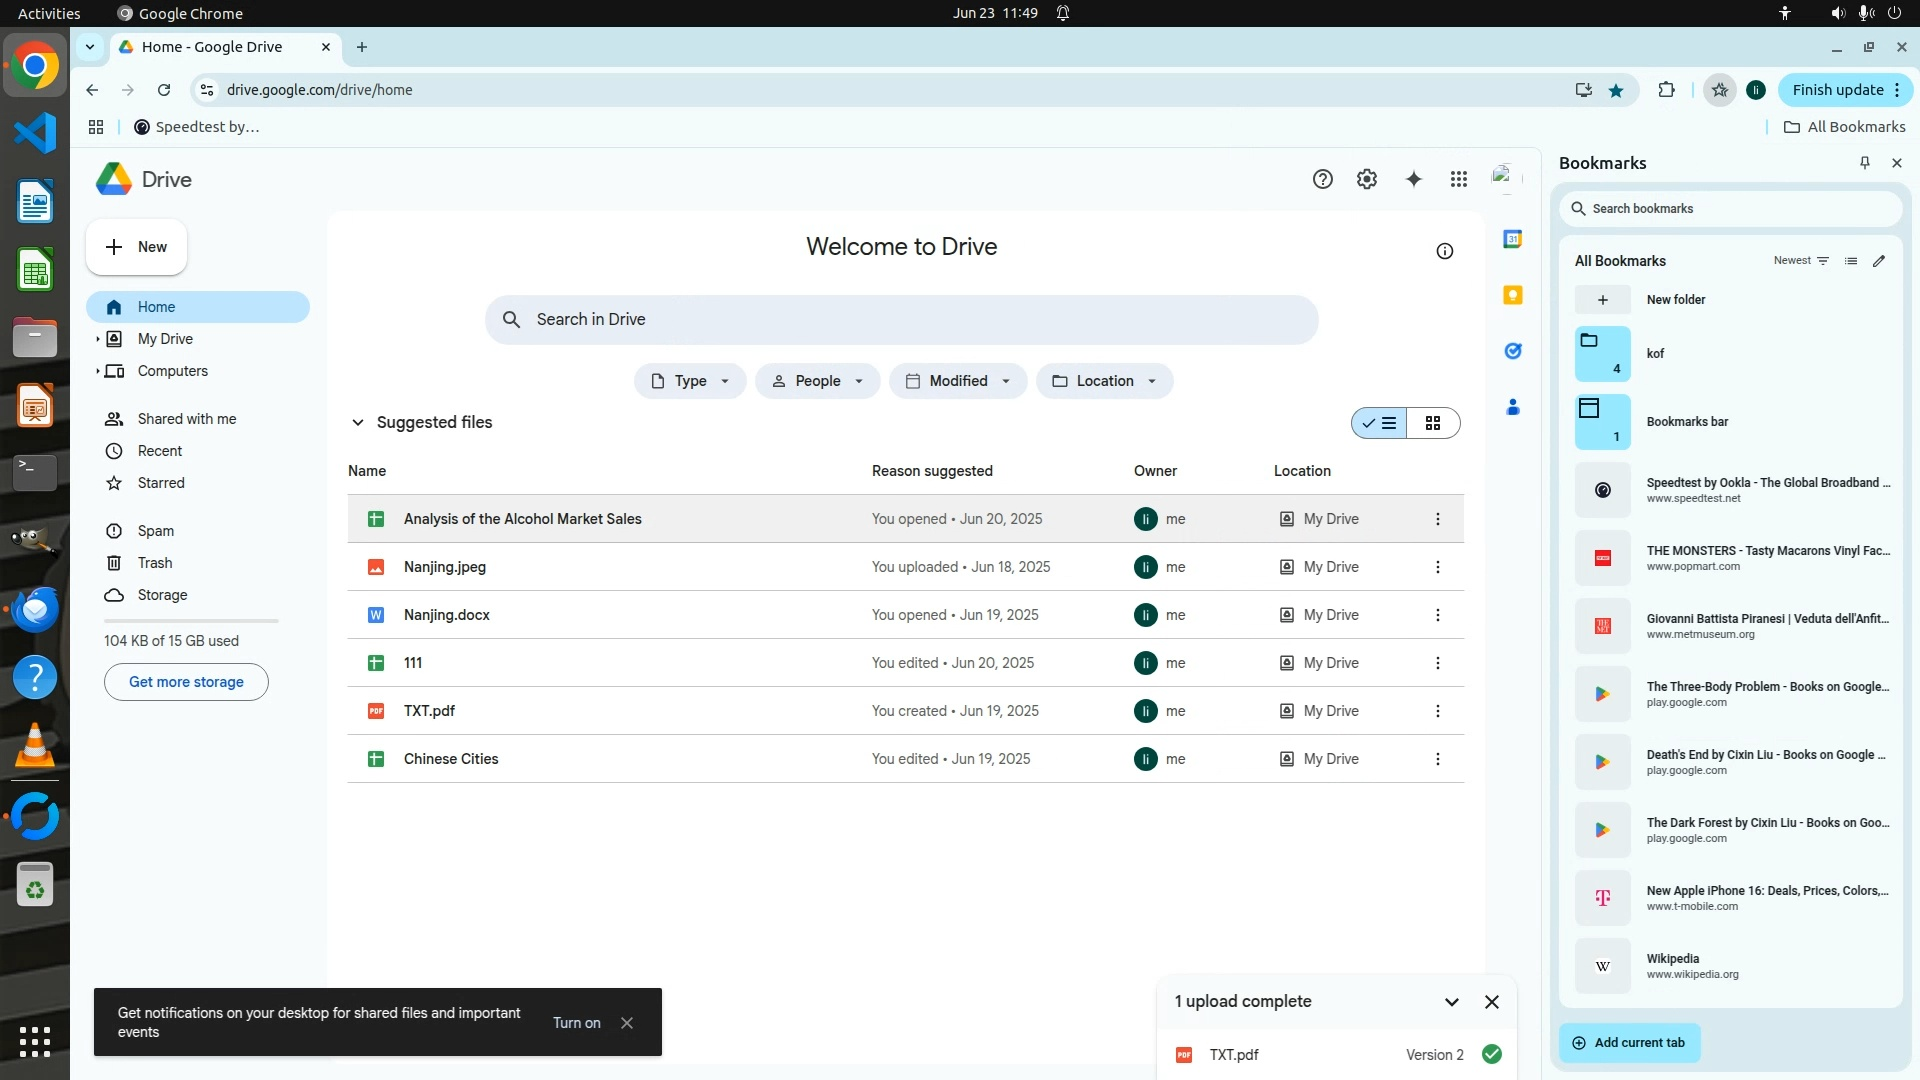Open Google Keep side panel icon
The height and width of the screenshot is (1080, 1920).
1512,295
